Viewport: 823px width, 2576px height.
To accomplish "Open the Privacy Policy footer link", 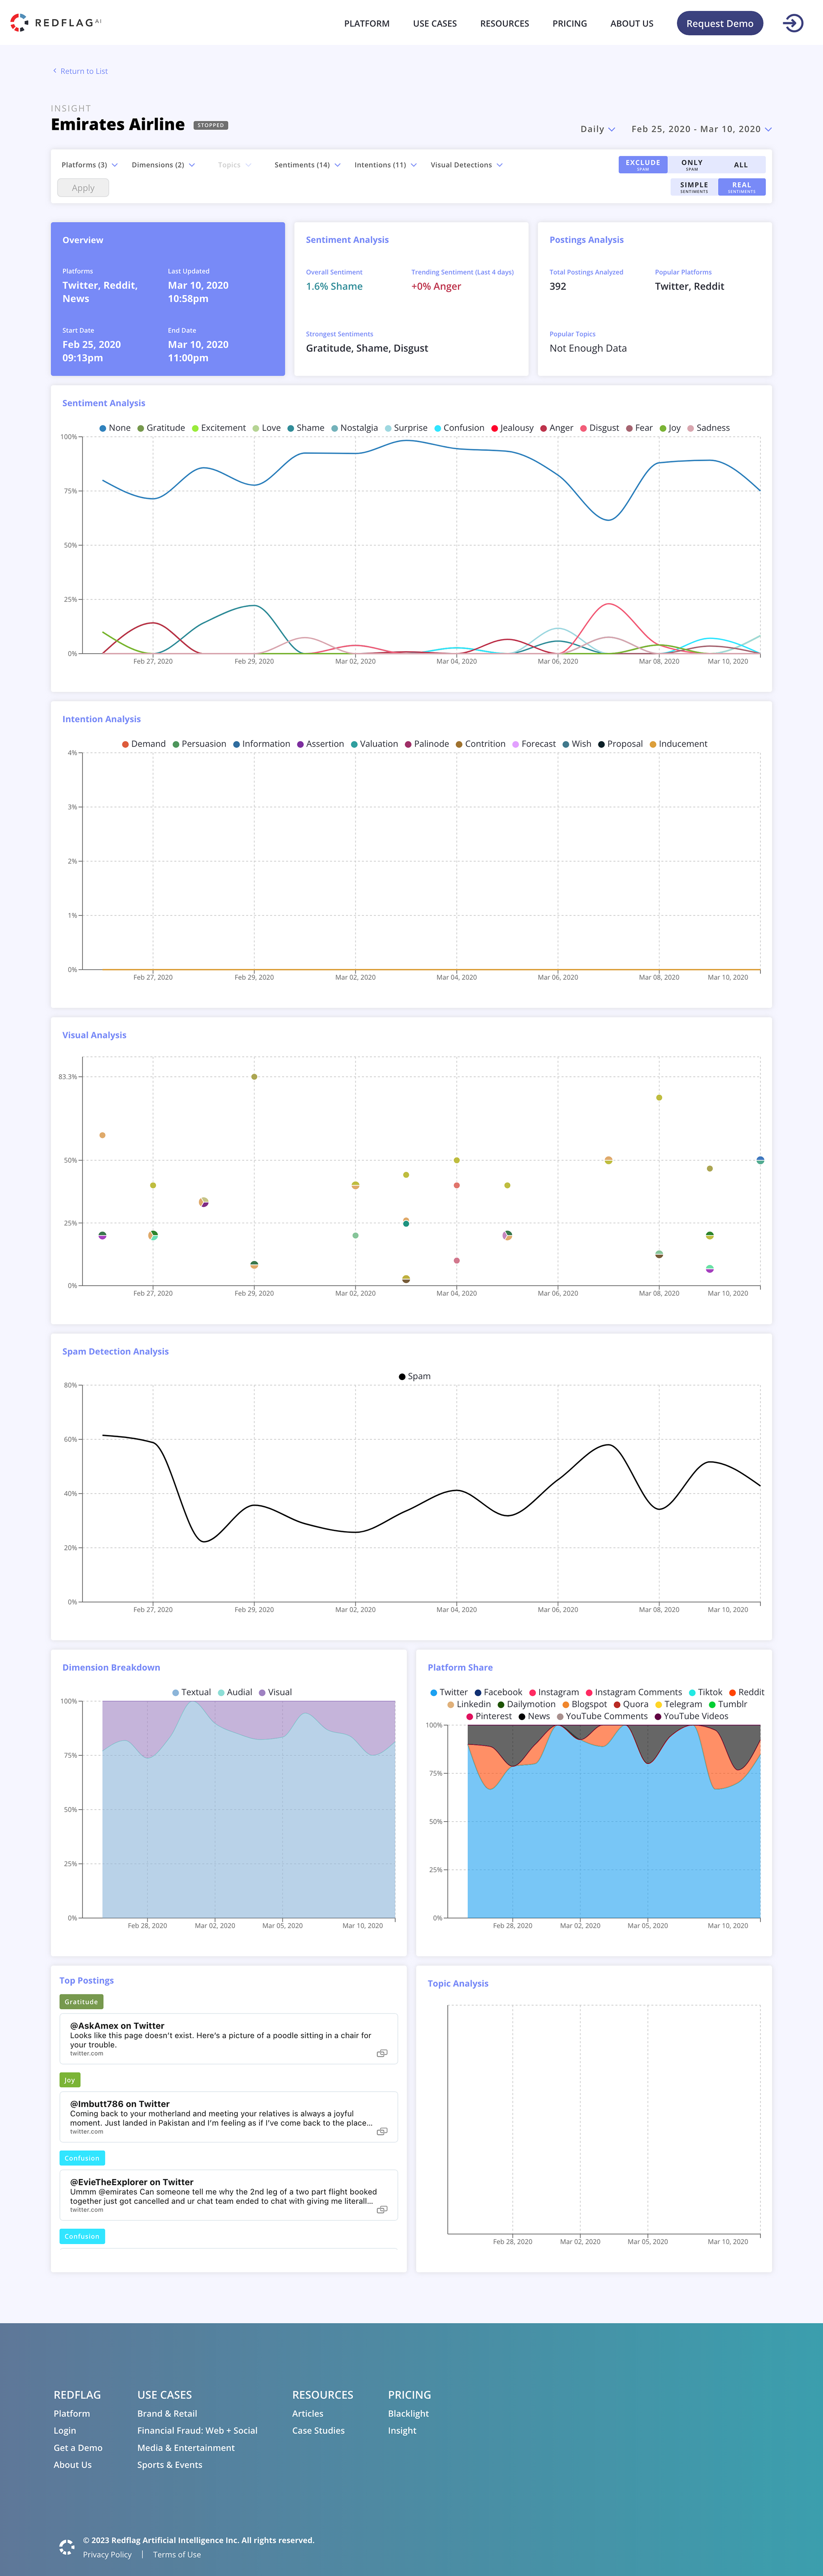I will (107, 2554).
